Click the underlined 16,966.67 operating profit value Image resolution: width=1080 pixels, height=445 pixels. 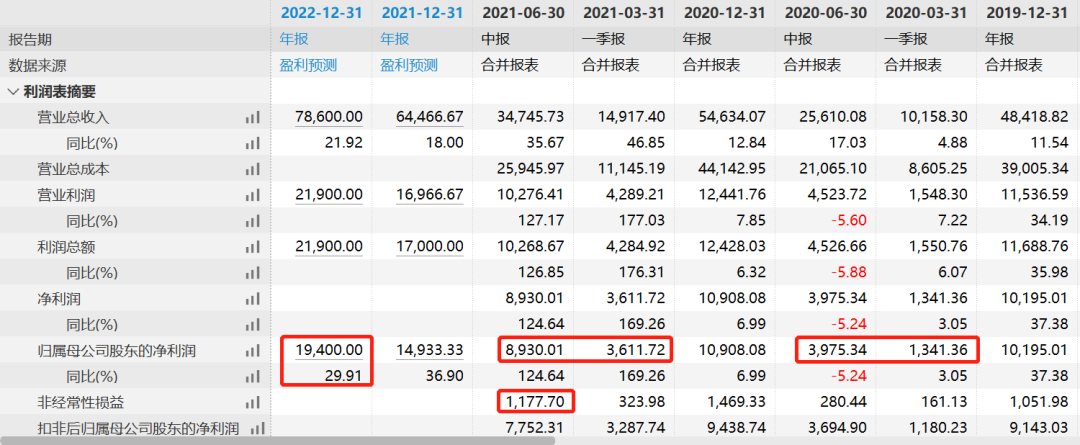tap(429, 195)
